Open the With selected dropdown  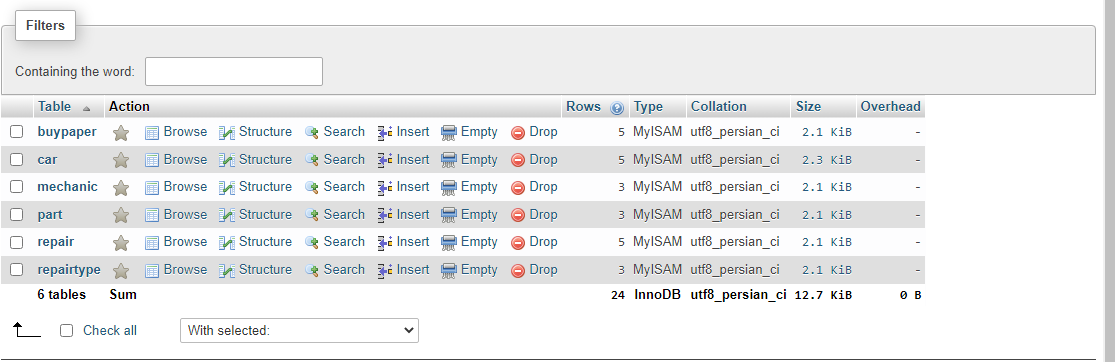click(299, 331)
